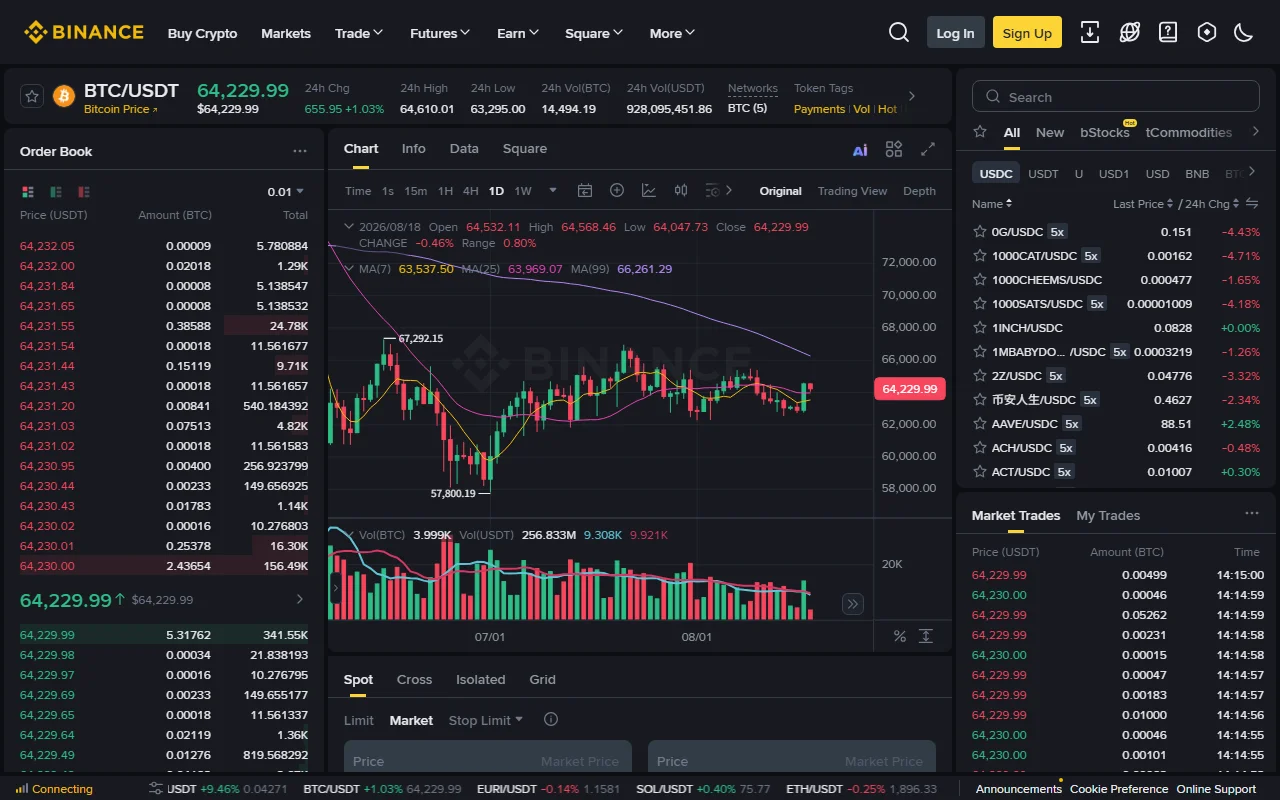Open the help question-mark icon
The width and height of the screenshot is (1280, 800).
tap(1168, 32)
